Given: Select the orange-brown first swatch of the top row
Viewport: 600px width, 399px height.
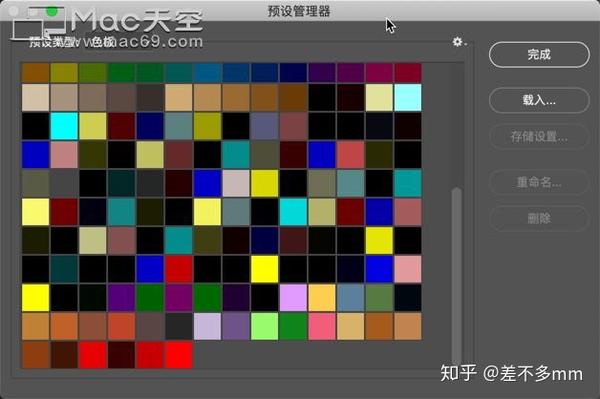Looking at the screenshot, I should (36, 73).
